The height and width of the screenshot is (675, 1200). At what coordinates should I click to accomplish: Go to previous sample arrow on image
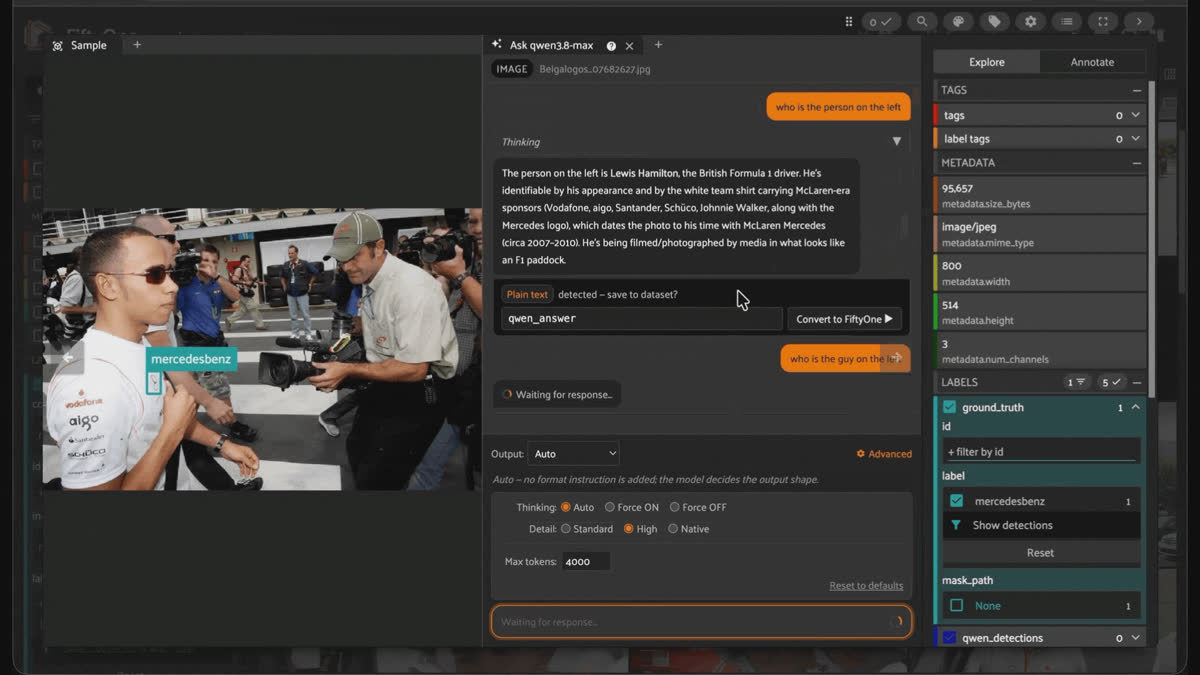[67, 357]
